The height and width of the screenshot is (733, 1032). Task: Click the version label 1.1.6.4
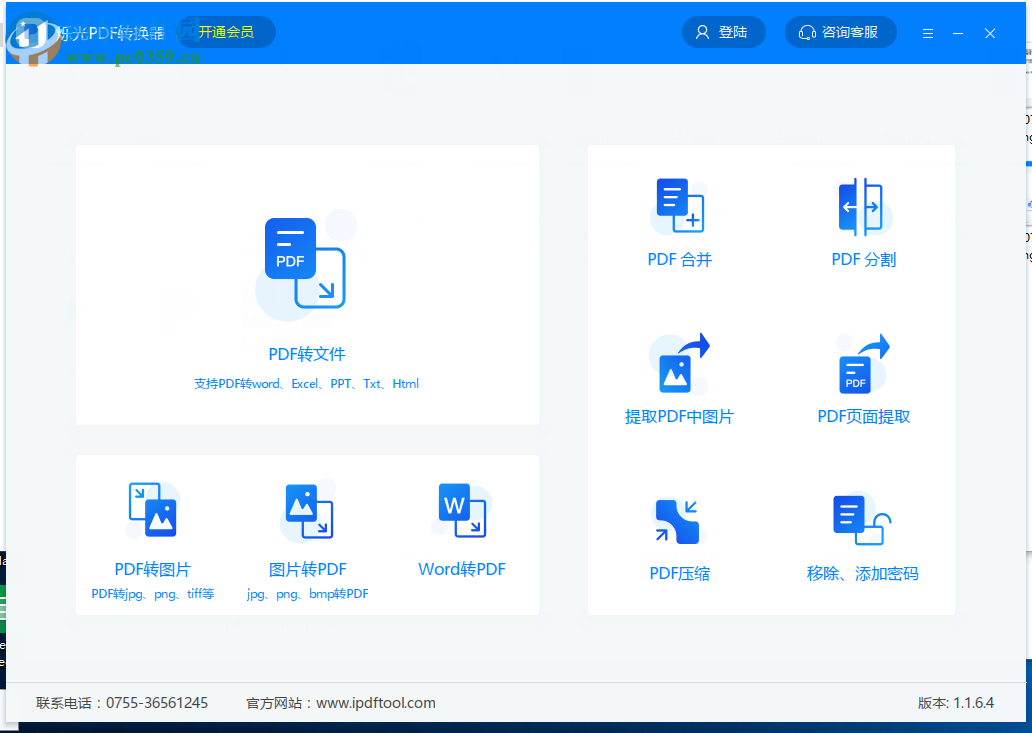[975, 702]
